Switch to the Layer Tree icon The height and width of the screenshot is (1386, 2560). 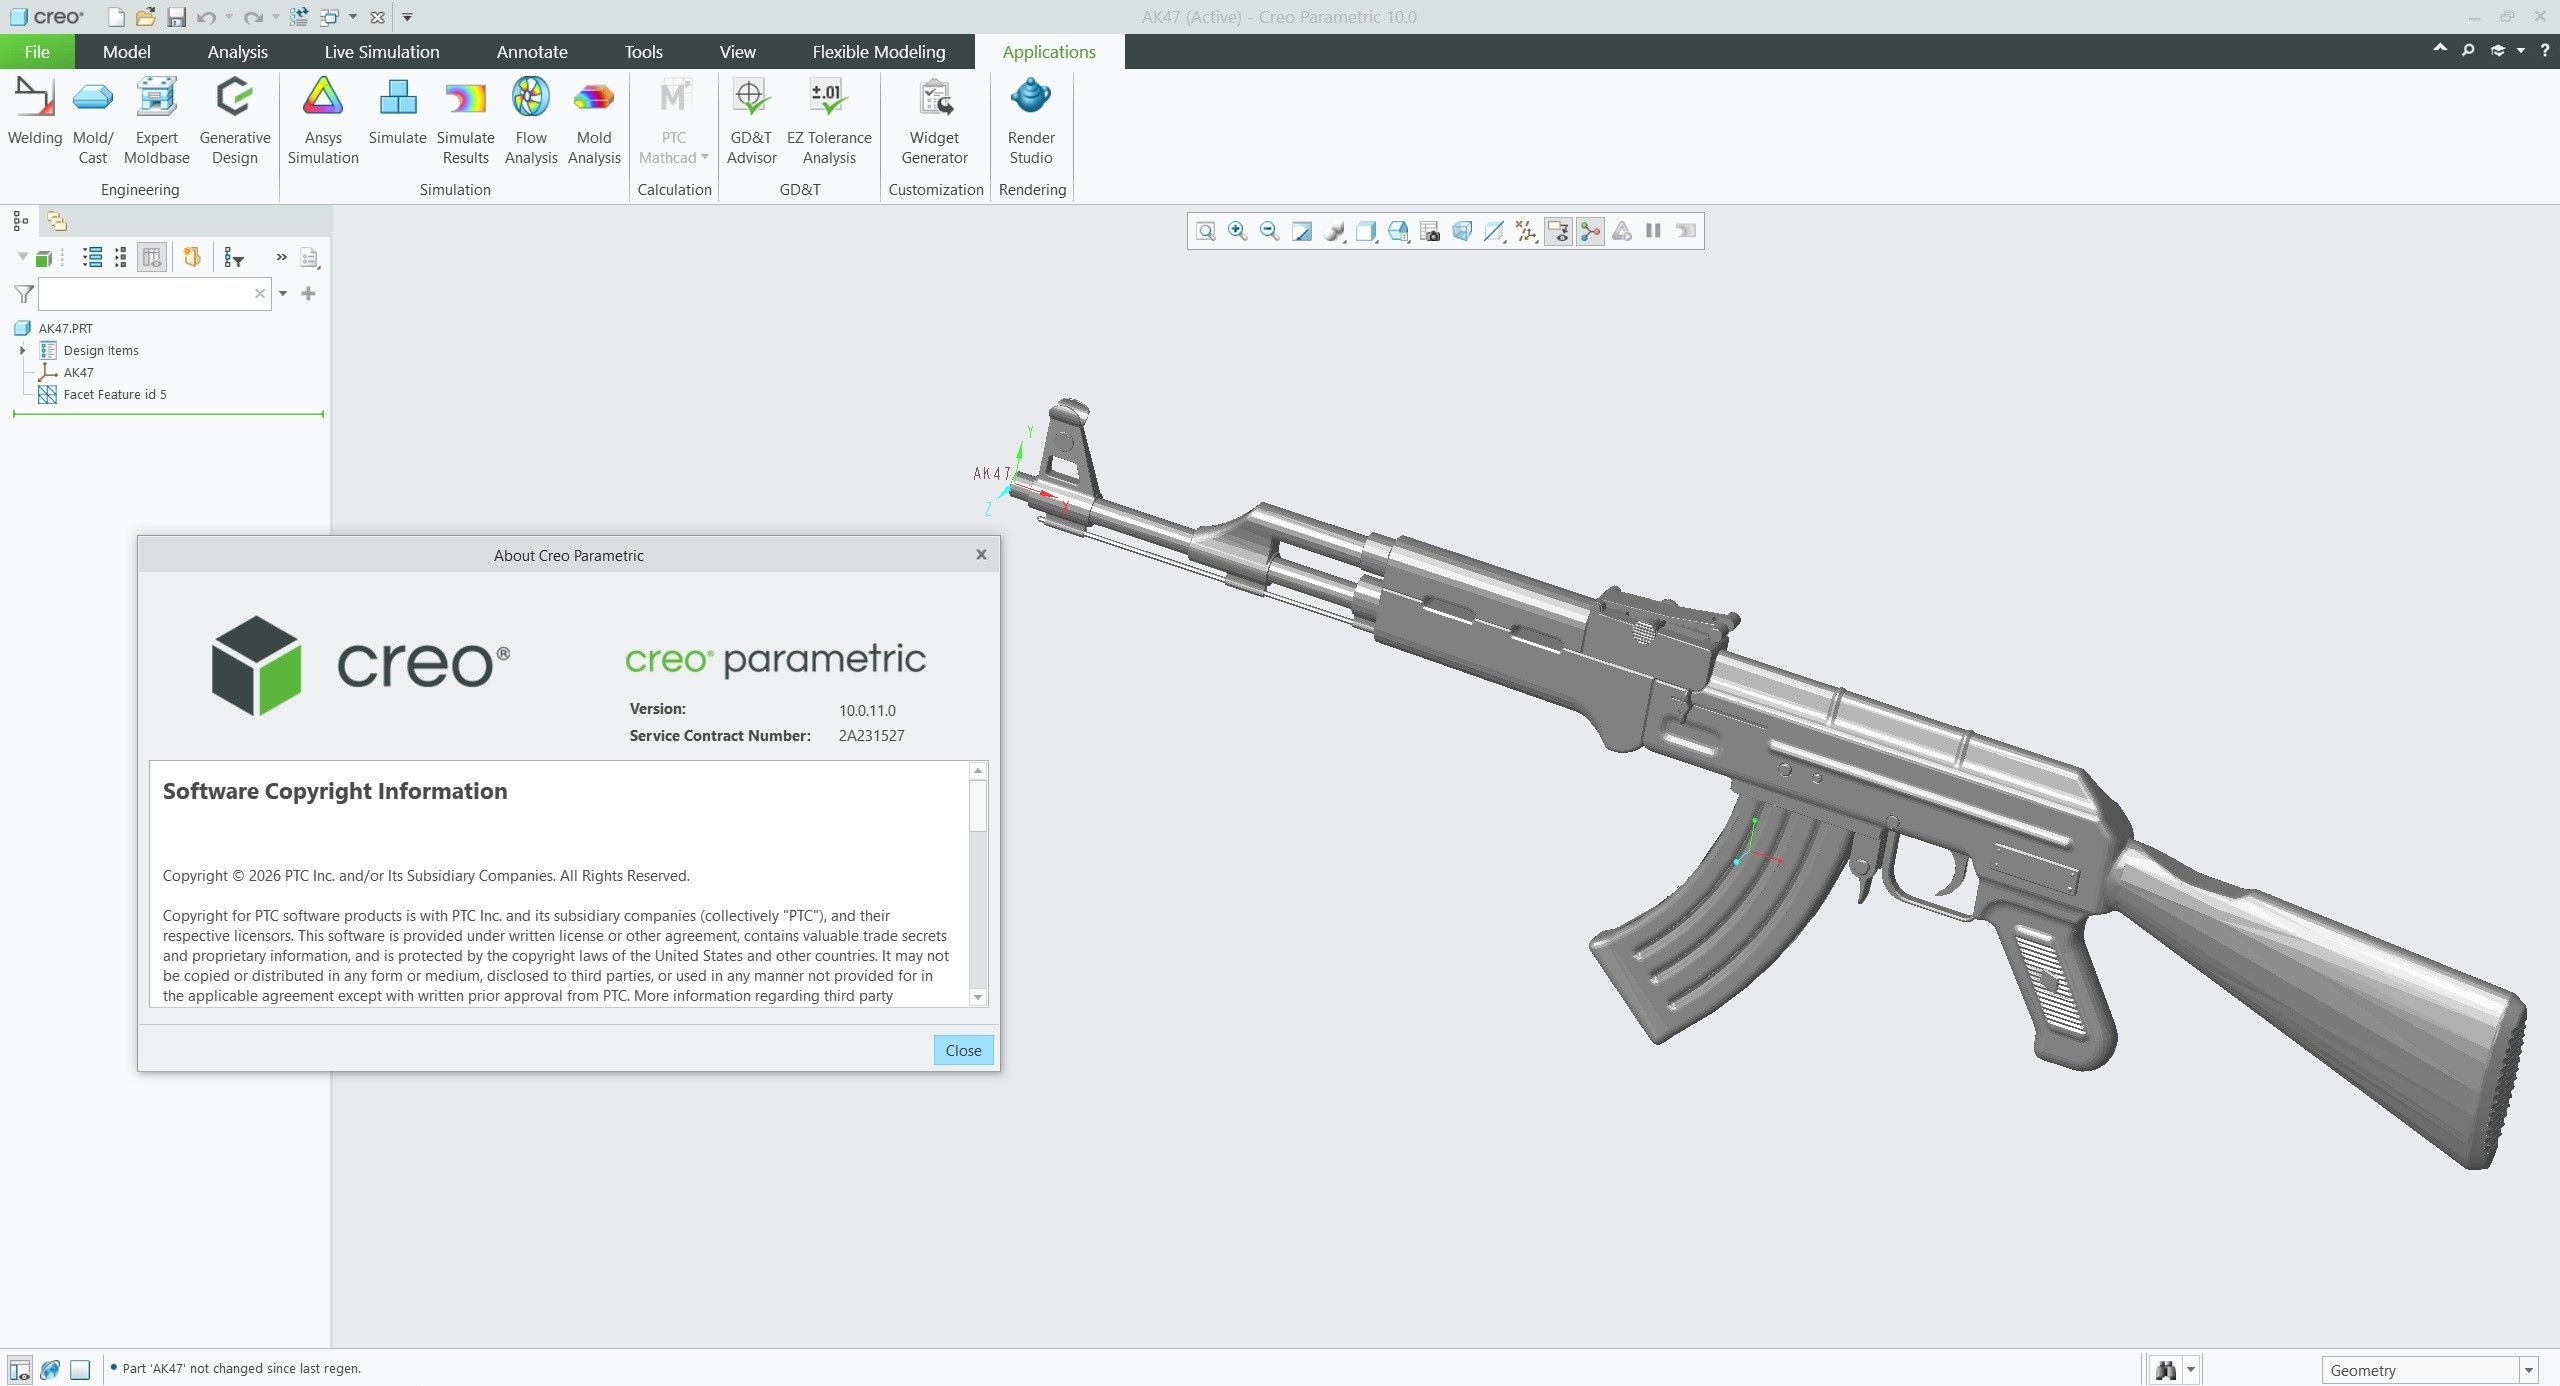[x=57, y=221]
